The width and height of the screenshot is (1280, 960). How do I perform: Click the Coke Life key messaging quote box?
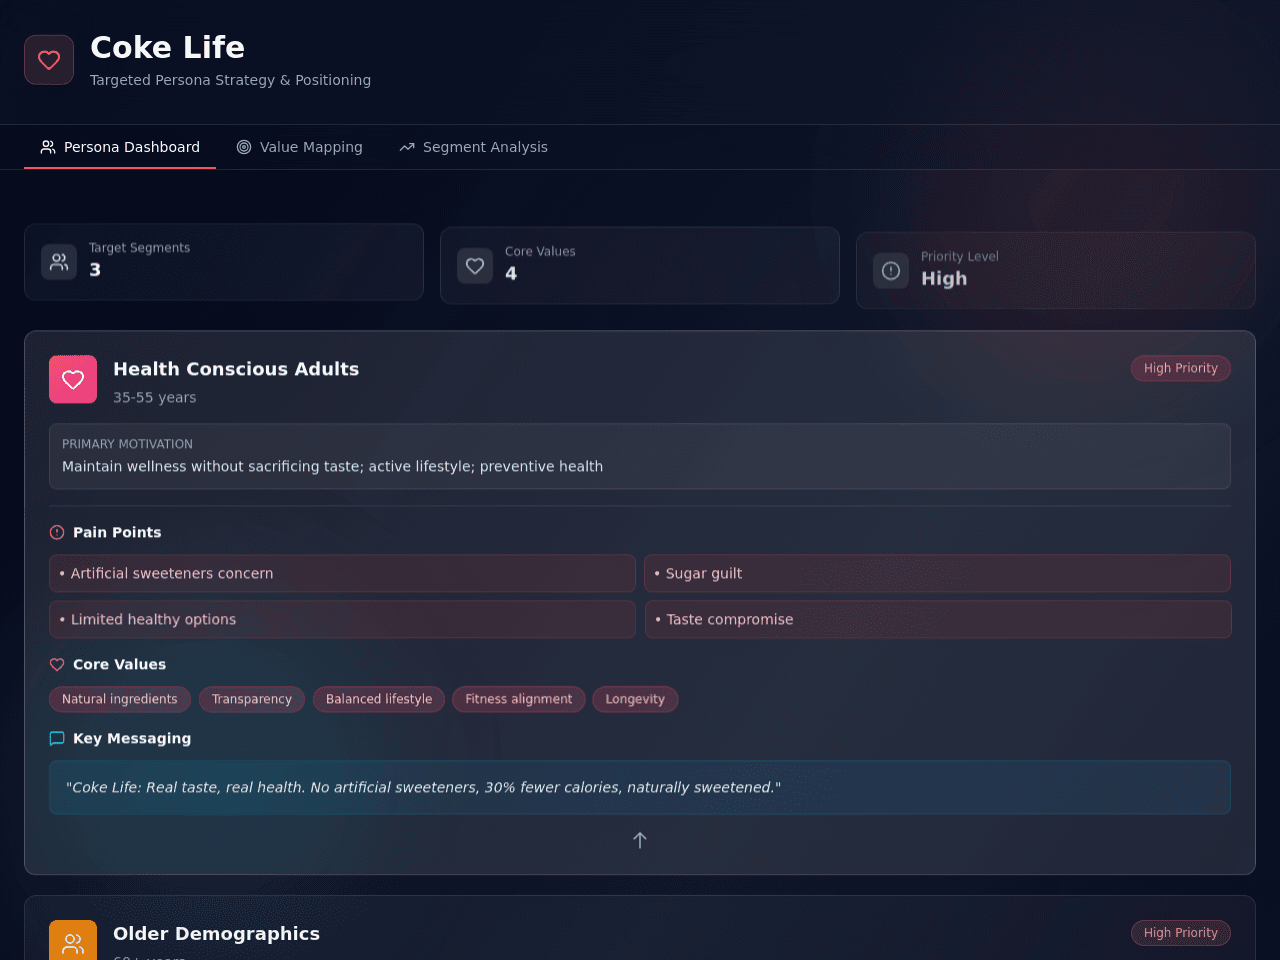click(640, 787)
